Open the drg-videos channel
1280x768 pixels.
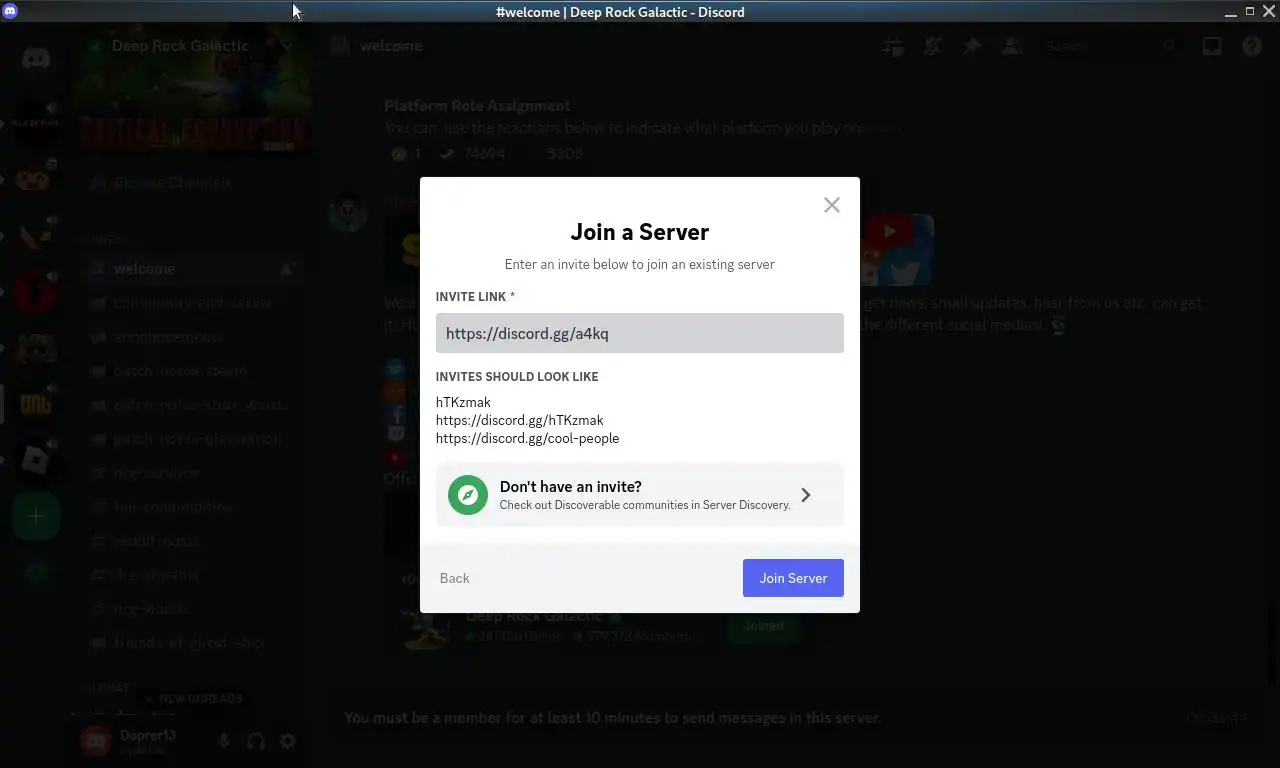(x=192, y=609)
